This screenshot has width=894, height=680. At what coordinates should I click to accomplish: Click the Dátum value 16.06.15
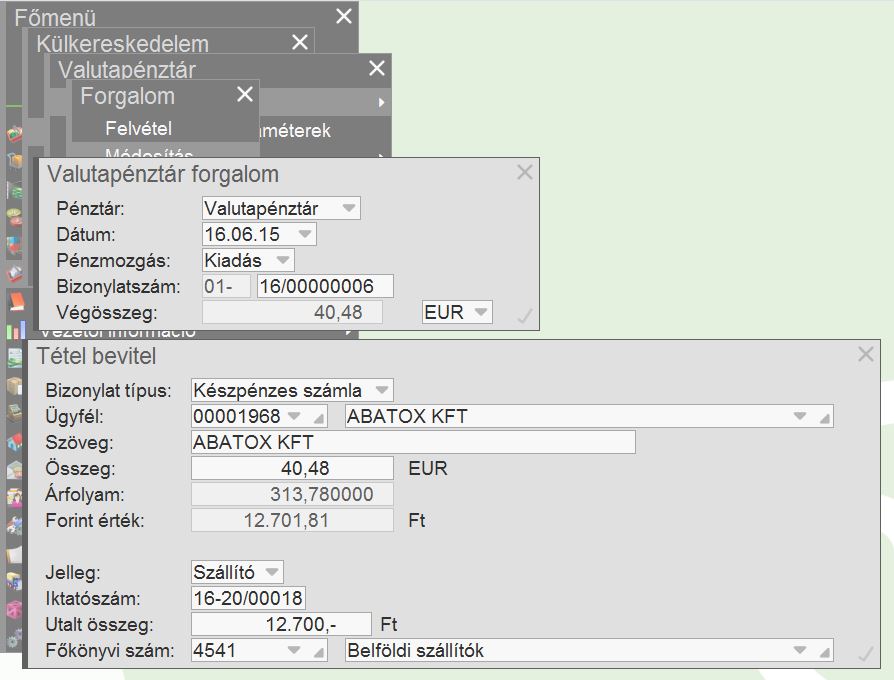(x=242, y=234)
